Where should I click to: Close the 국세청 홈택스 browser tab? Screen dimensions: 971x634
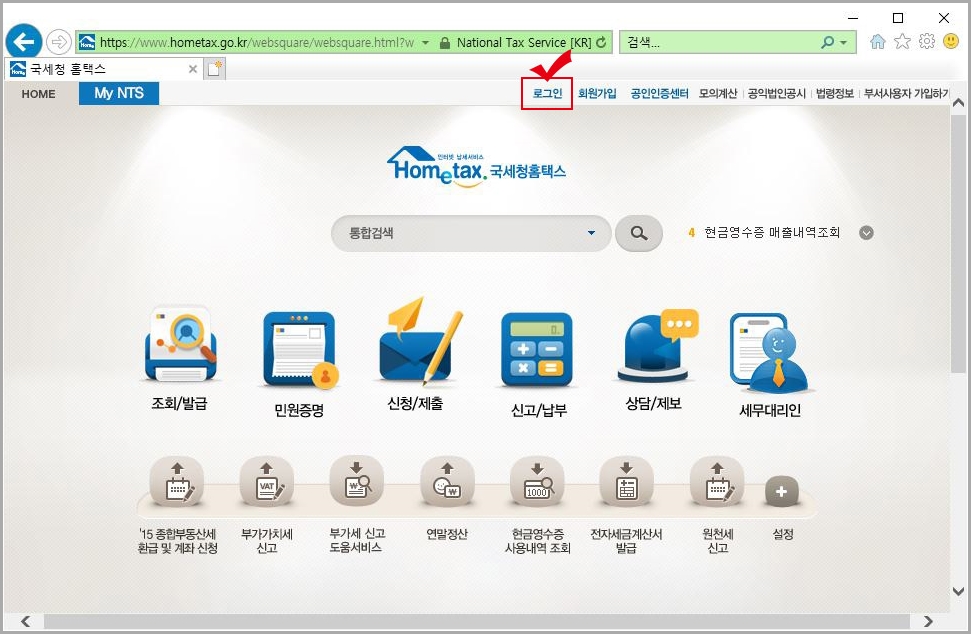193,69
